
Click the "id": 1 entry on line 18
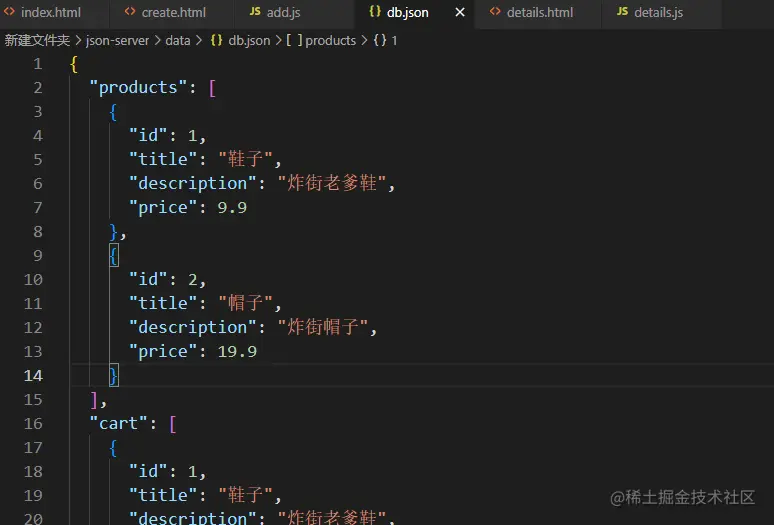tap(167, 472)
